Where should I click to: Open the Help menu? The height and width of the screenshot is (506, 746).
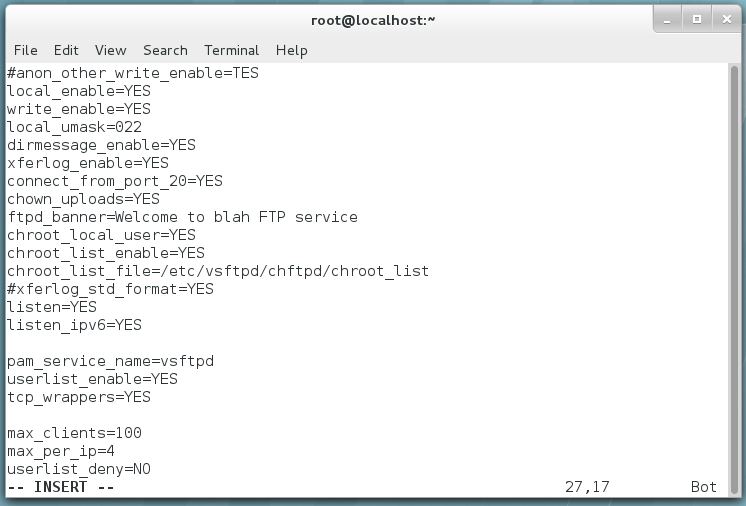pos(291,50)
